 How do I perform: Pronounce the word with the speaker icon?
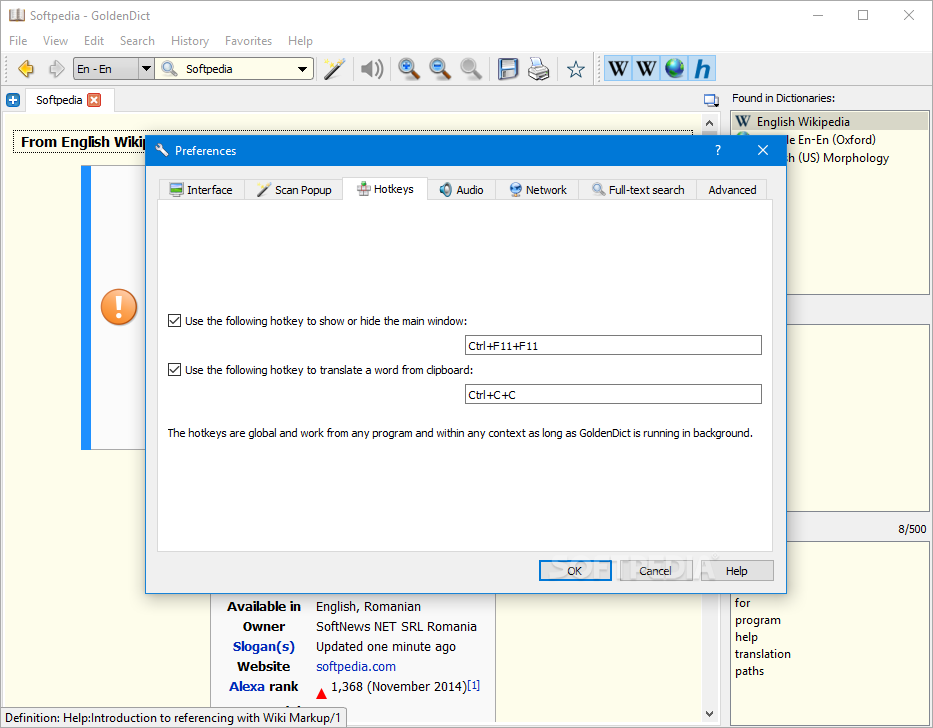372,69
